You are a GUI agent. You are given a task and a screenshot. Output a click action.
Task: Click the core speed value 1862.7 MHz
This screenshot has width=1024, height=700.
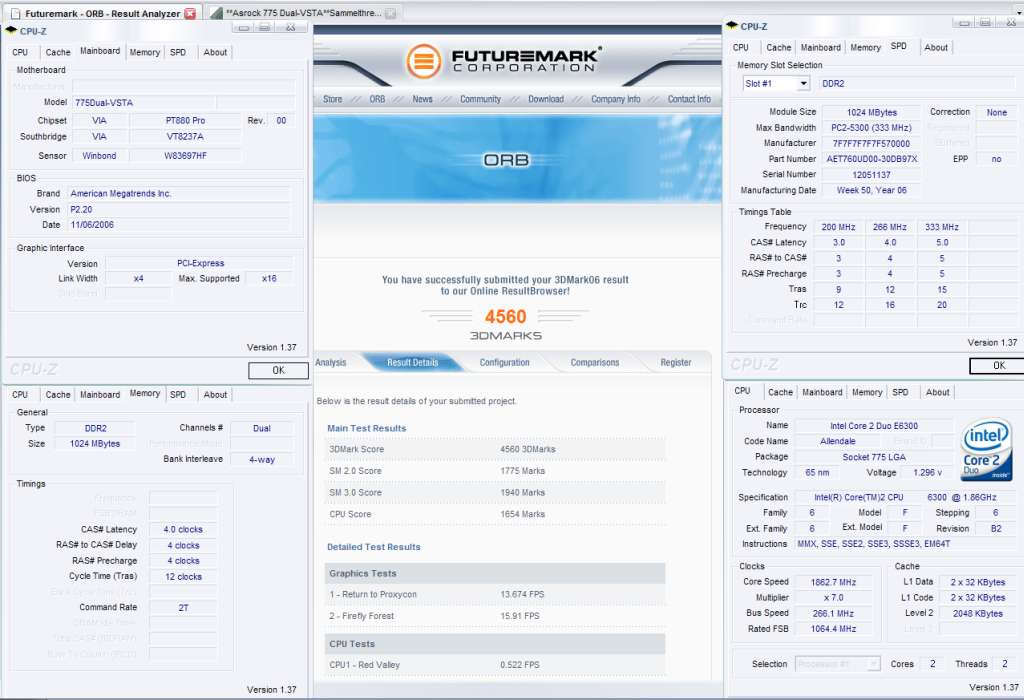(x=833, y=582)
